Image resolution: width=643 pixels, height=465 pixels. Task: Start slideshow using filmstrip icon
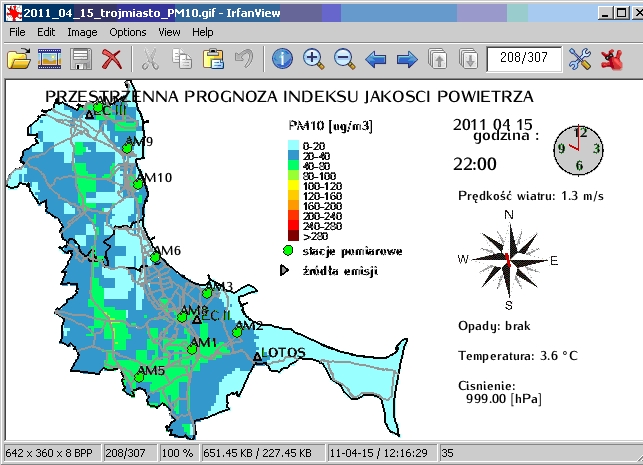tap(50, 59)
